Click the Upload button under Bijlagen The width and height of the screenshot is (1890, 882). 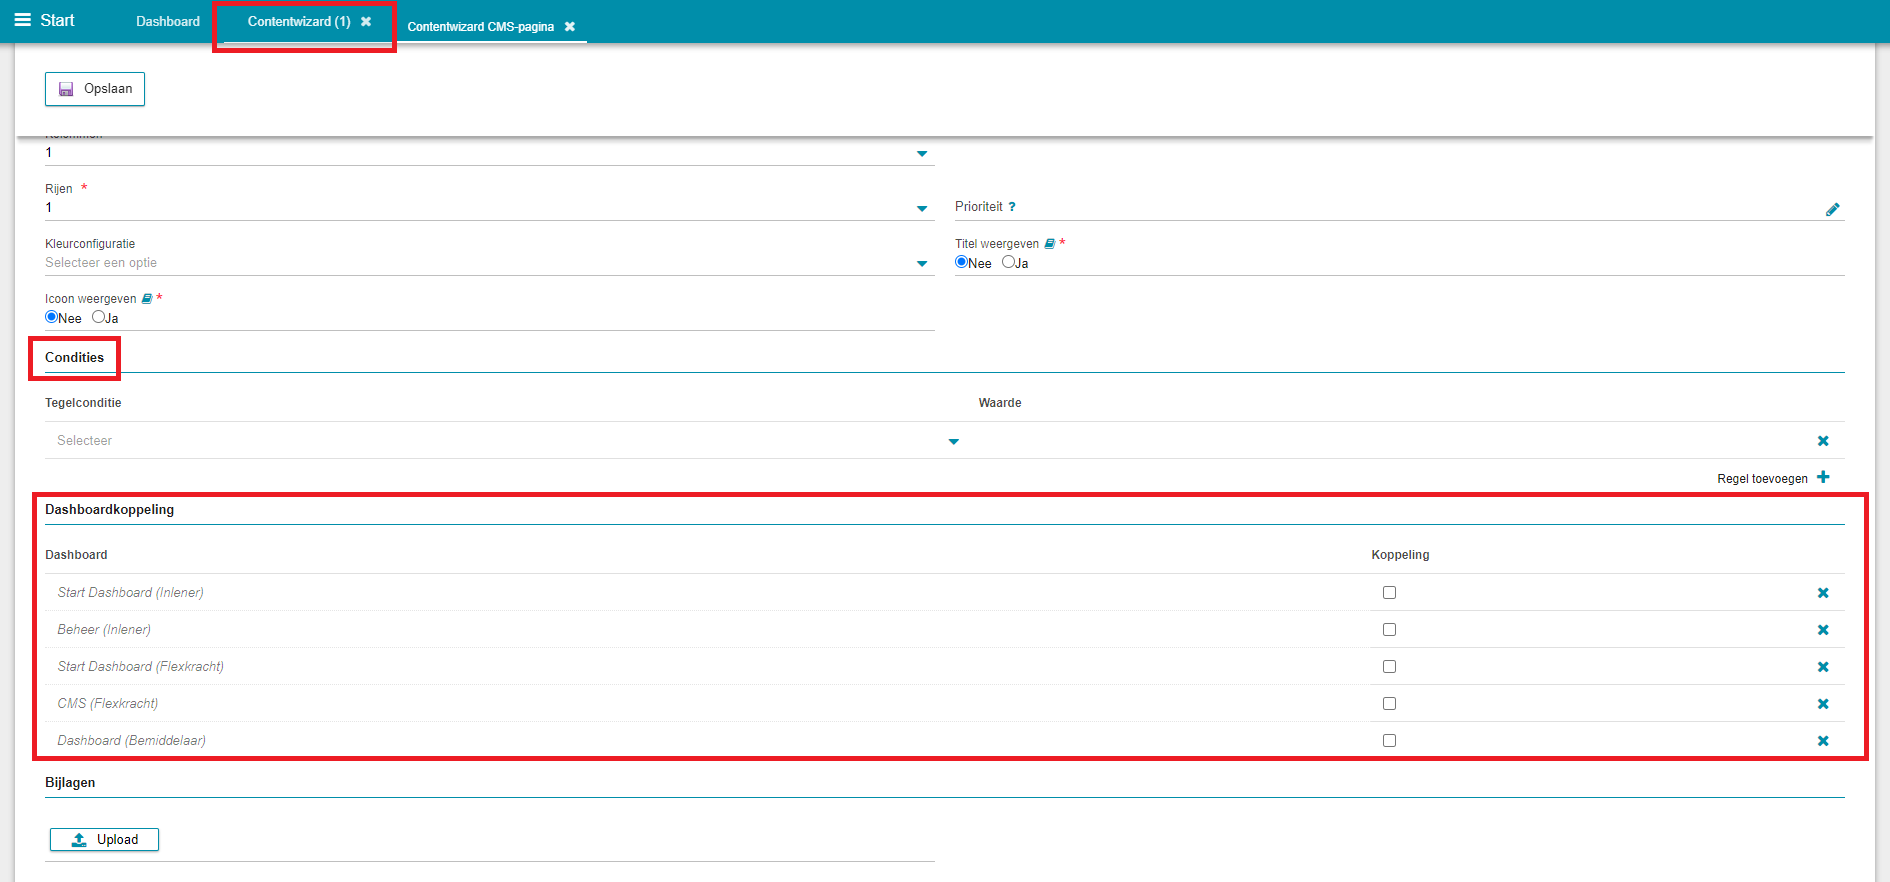point(104,840)
